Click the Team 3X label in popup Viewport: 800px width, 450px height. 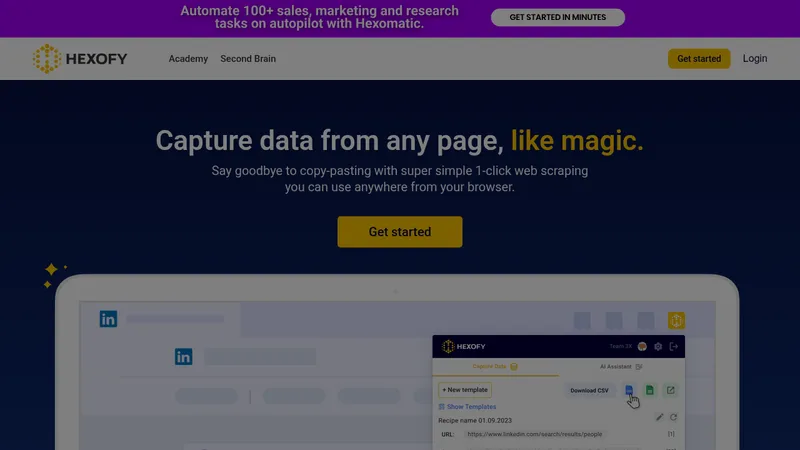pyautogui.click(x=620, y=346)
